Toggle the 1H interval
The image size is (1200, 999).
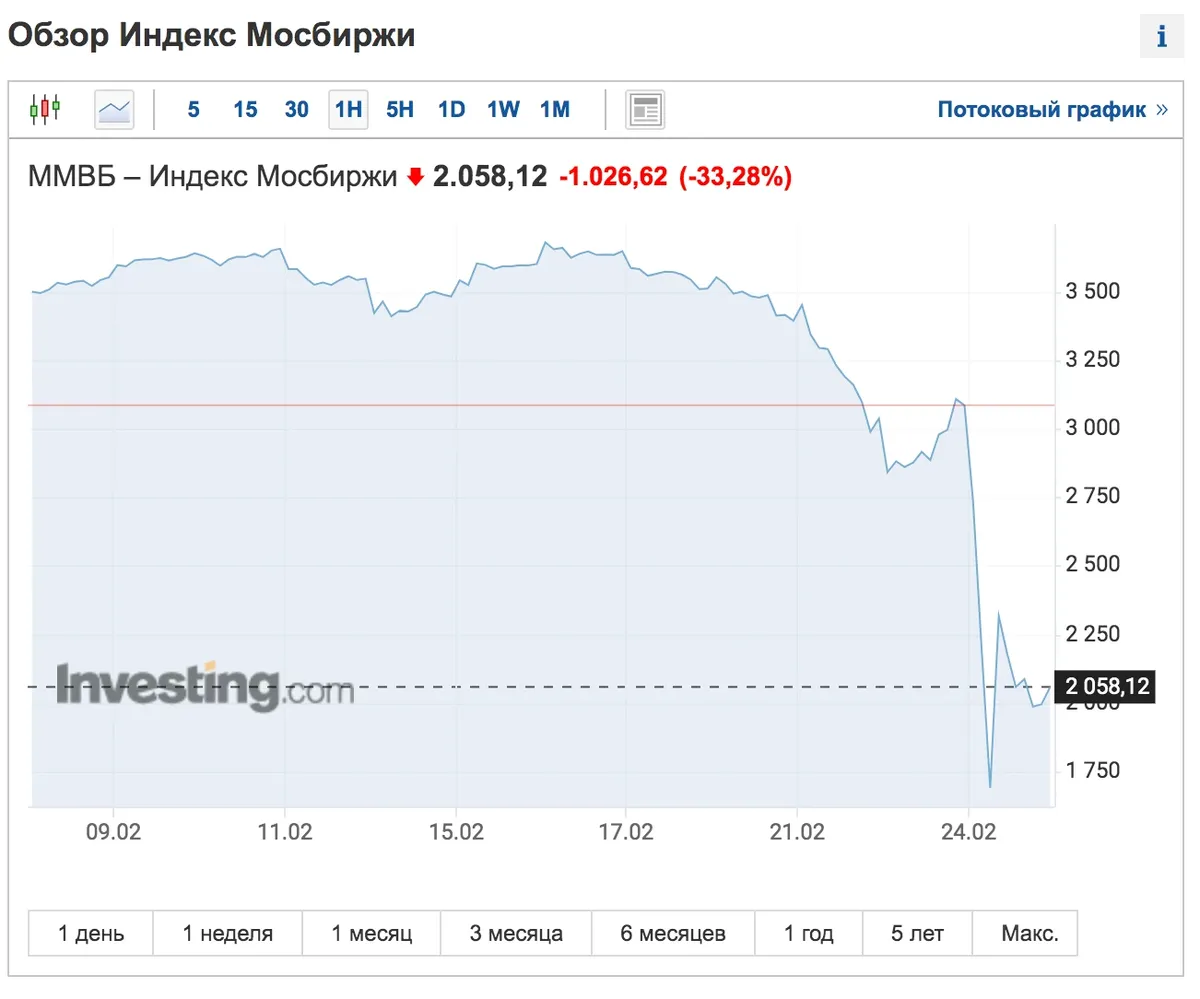[x=348, y=110]
